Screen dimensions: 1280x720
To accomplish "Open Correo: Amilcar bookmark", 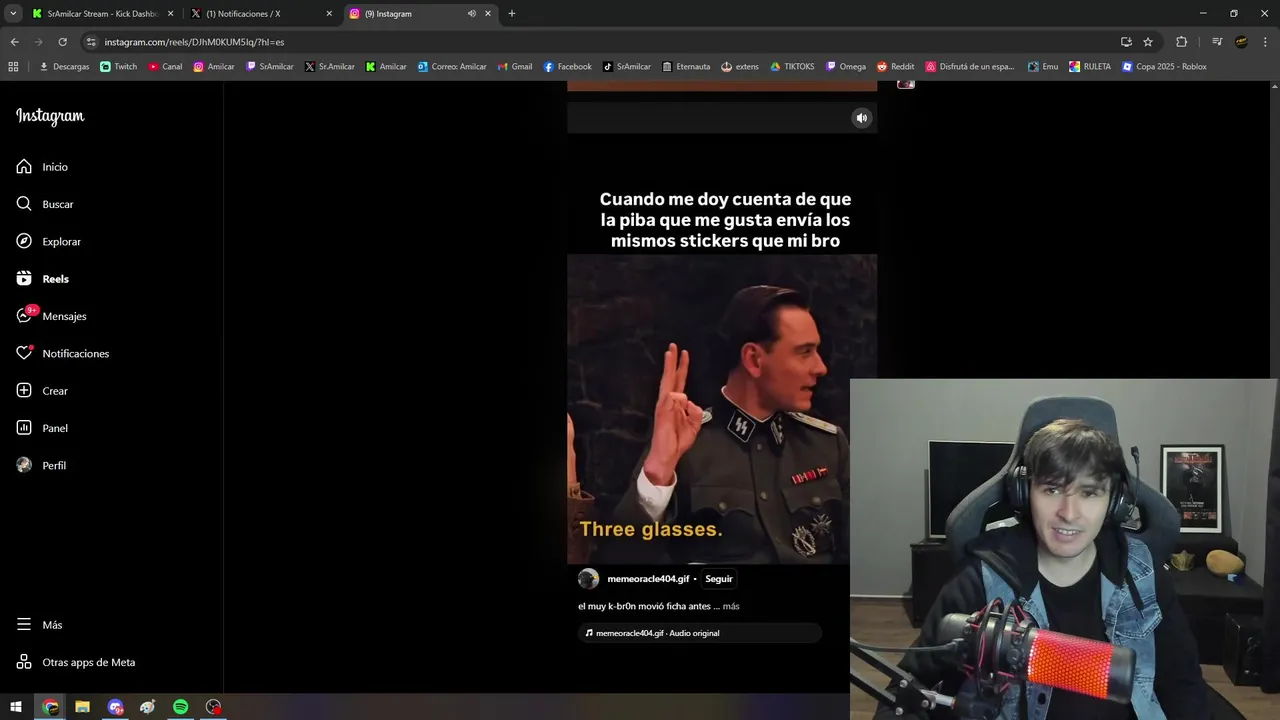I will click(452, 67).
